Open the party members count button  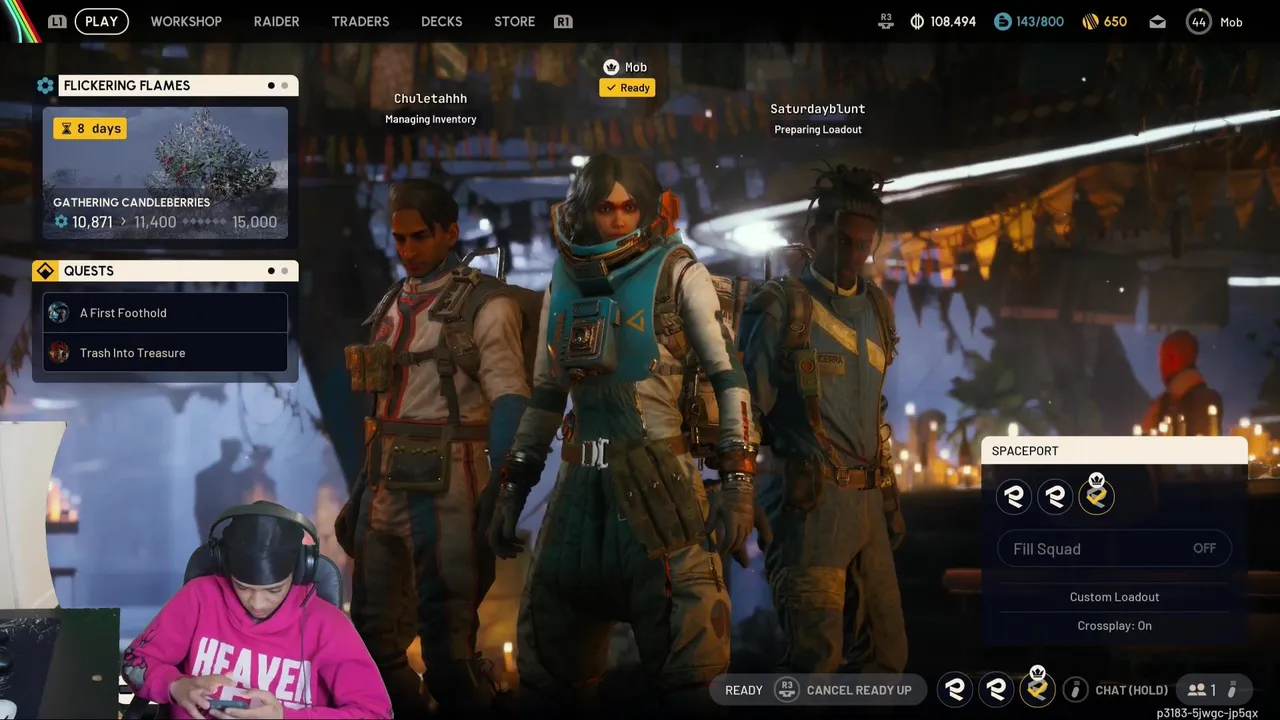(x=1213, y=689)
